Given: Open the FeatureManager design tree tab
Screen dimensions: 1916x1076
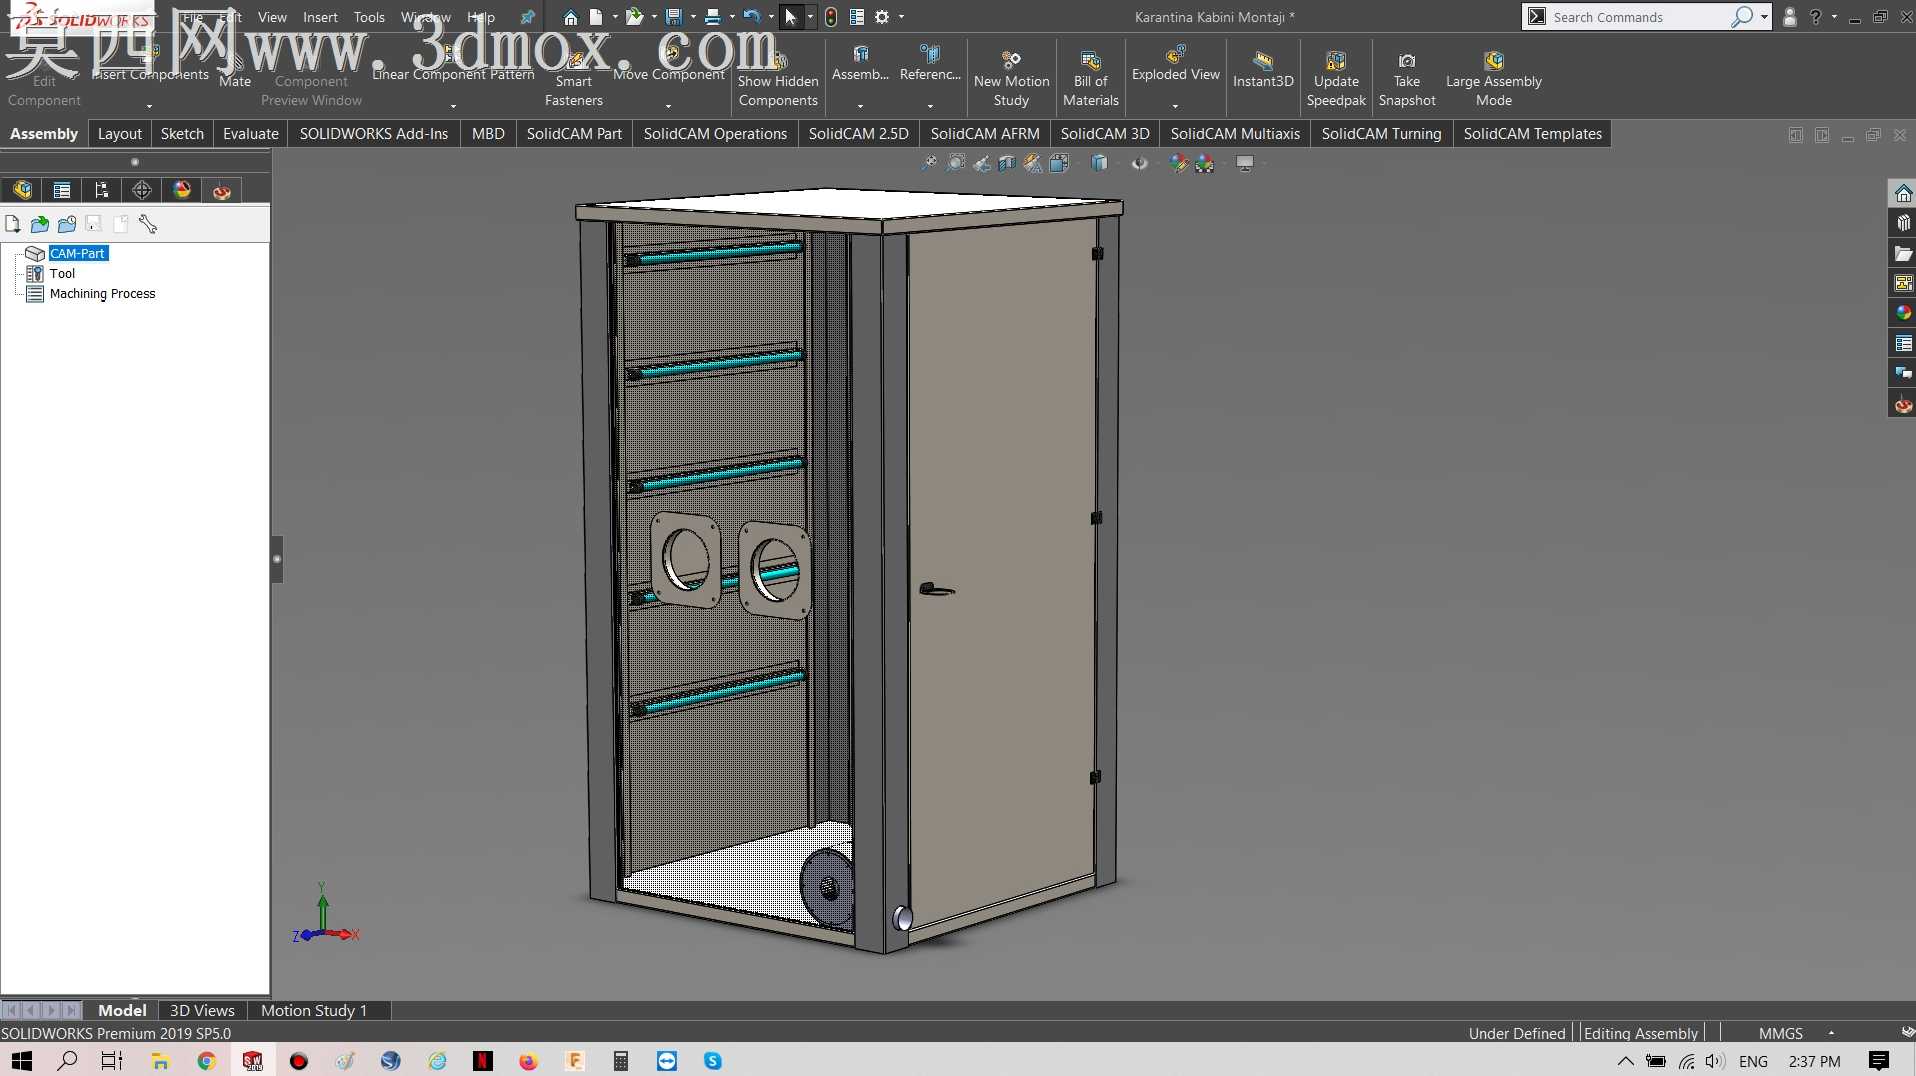Looking at the screenshot, I should tap(22, 190).
